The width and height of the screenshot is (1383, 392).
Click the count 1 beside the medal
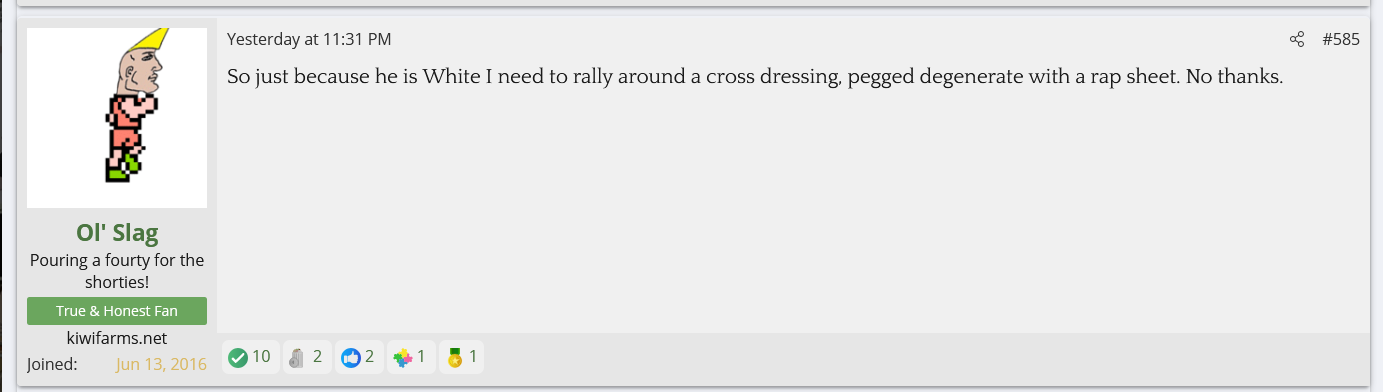473,356
